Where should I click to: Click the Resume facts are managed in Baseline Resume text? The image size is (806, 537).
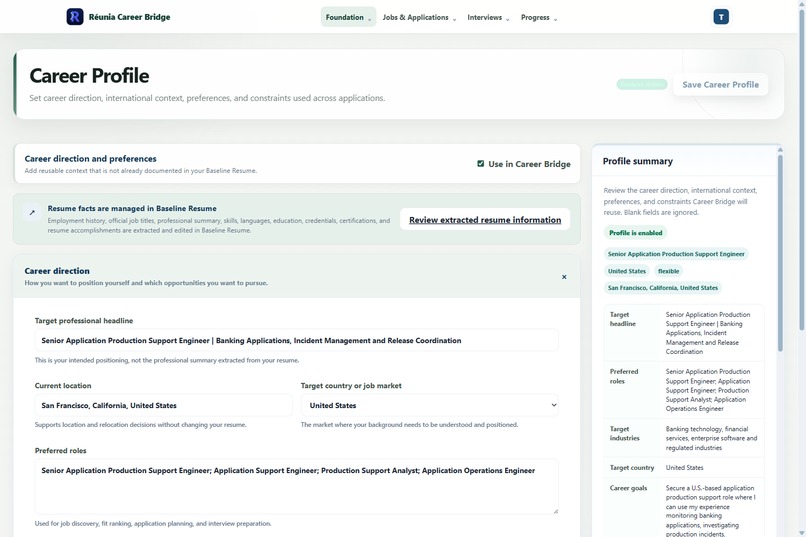click(132, 209)
